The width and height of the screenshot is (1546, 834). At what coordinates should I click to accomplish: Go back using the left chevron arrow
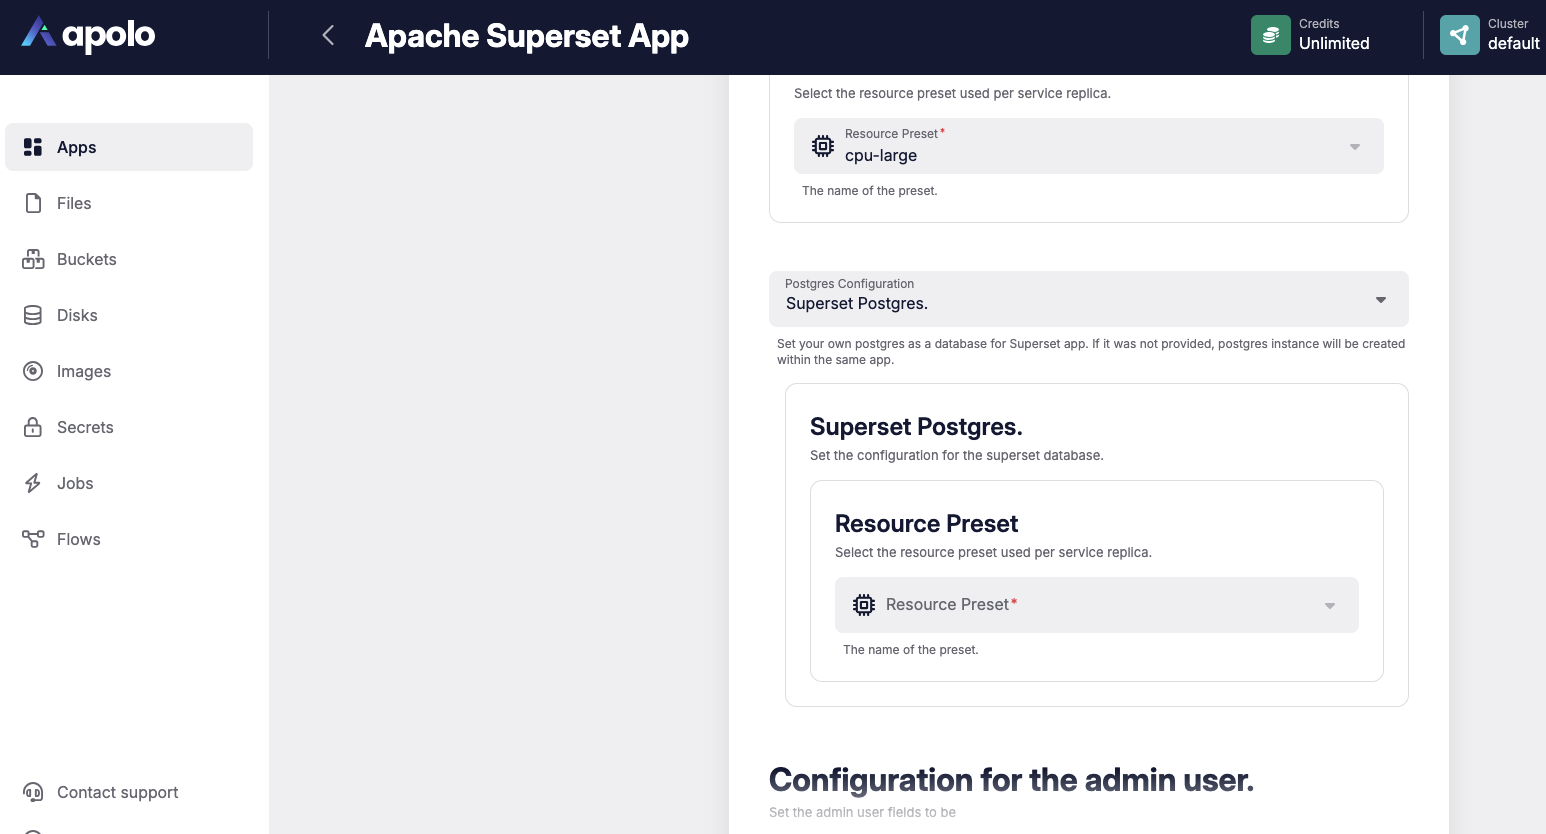pos(328,35)
